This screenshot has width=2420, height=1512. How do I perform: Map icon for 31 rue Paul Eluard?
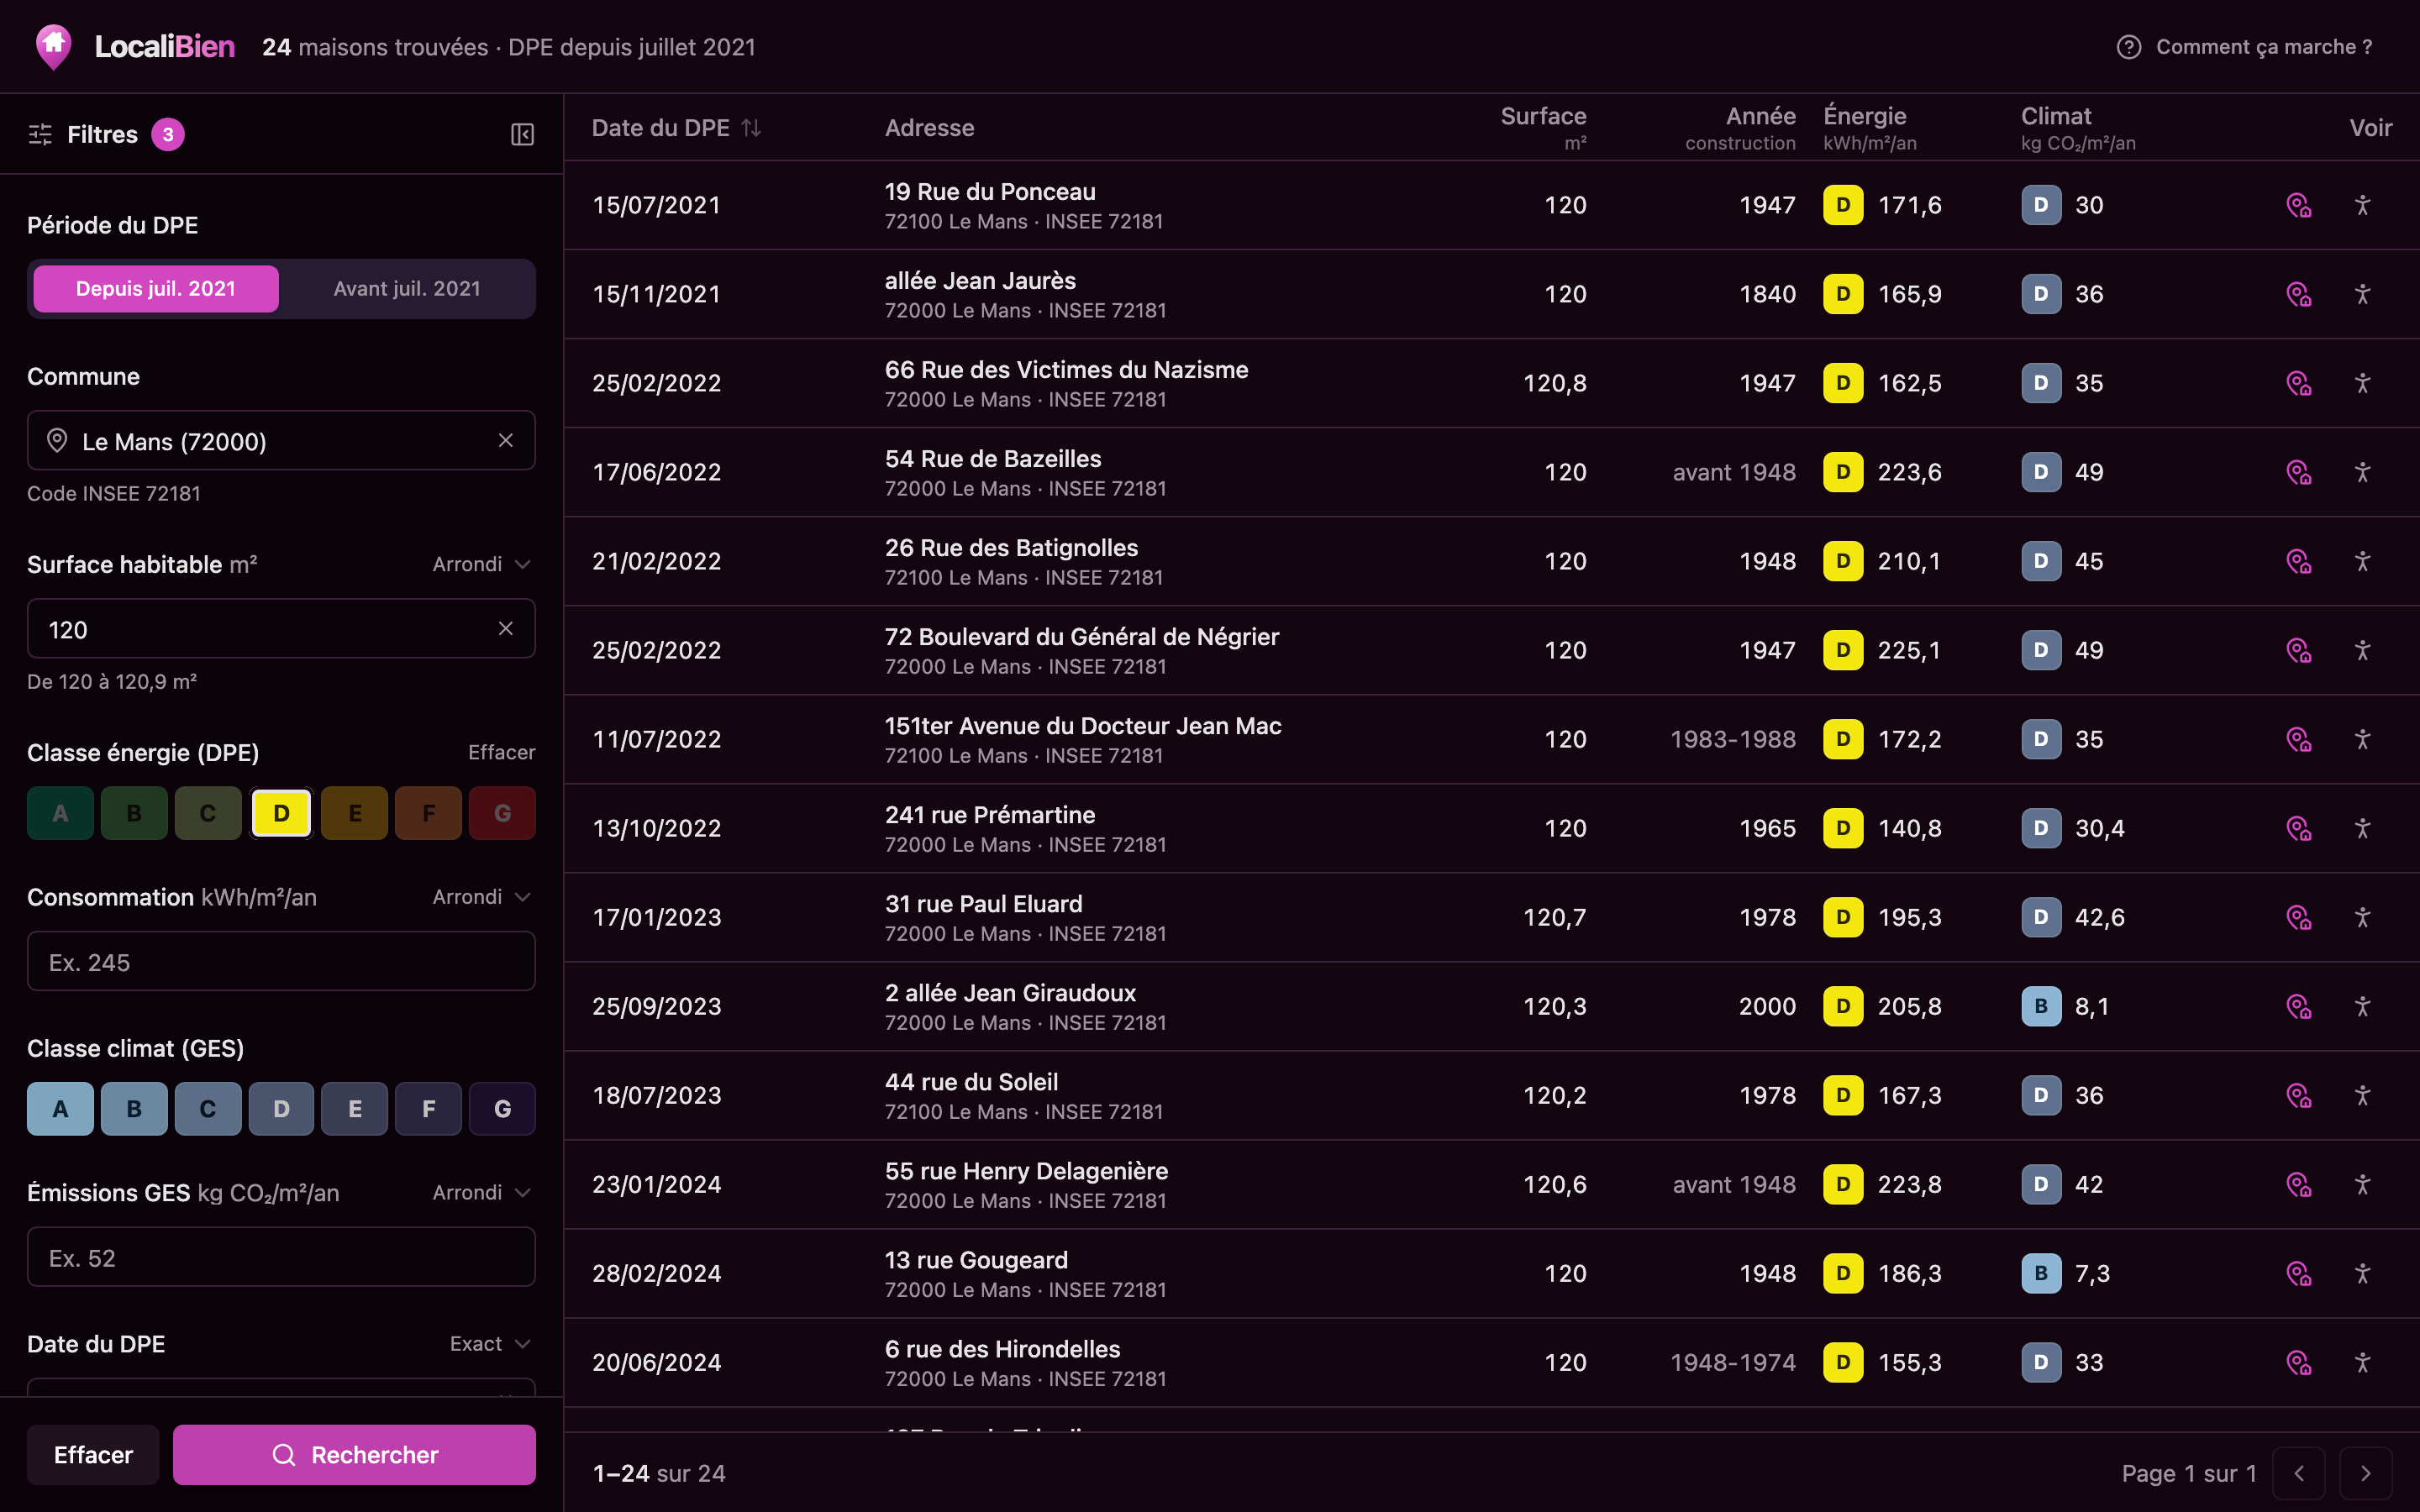pos(2299,917)
